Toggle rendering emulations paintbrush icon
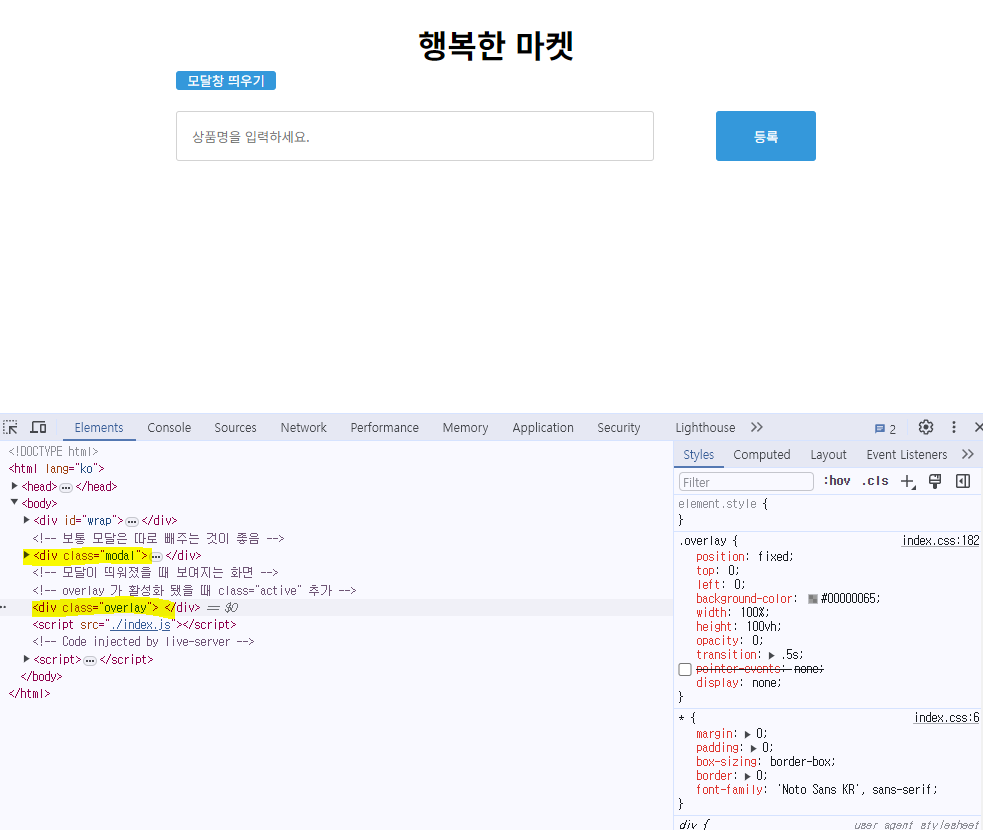The width and height of the screenshot is (983, 830). 935,481
